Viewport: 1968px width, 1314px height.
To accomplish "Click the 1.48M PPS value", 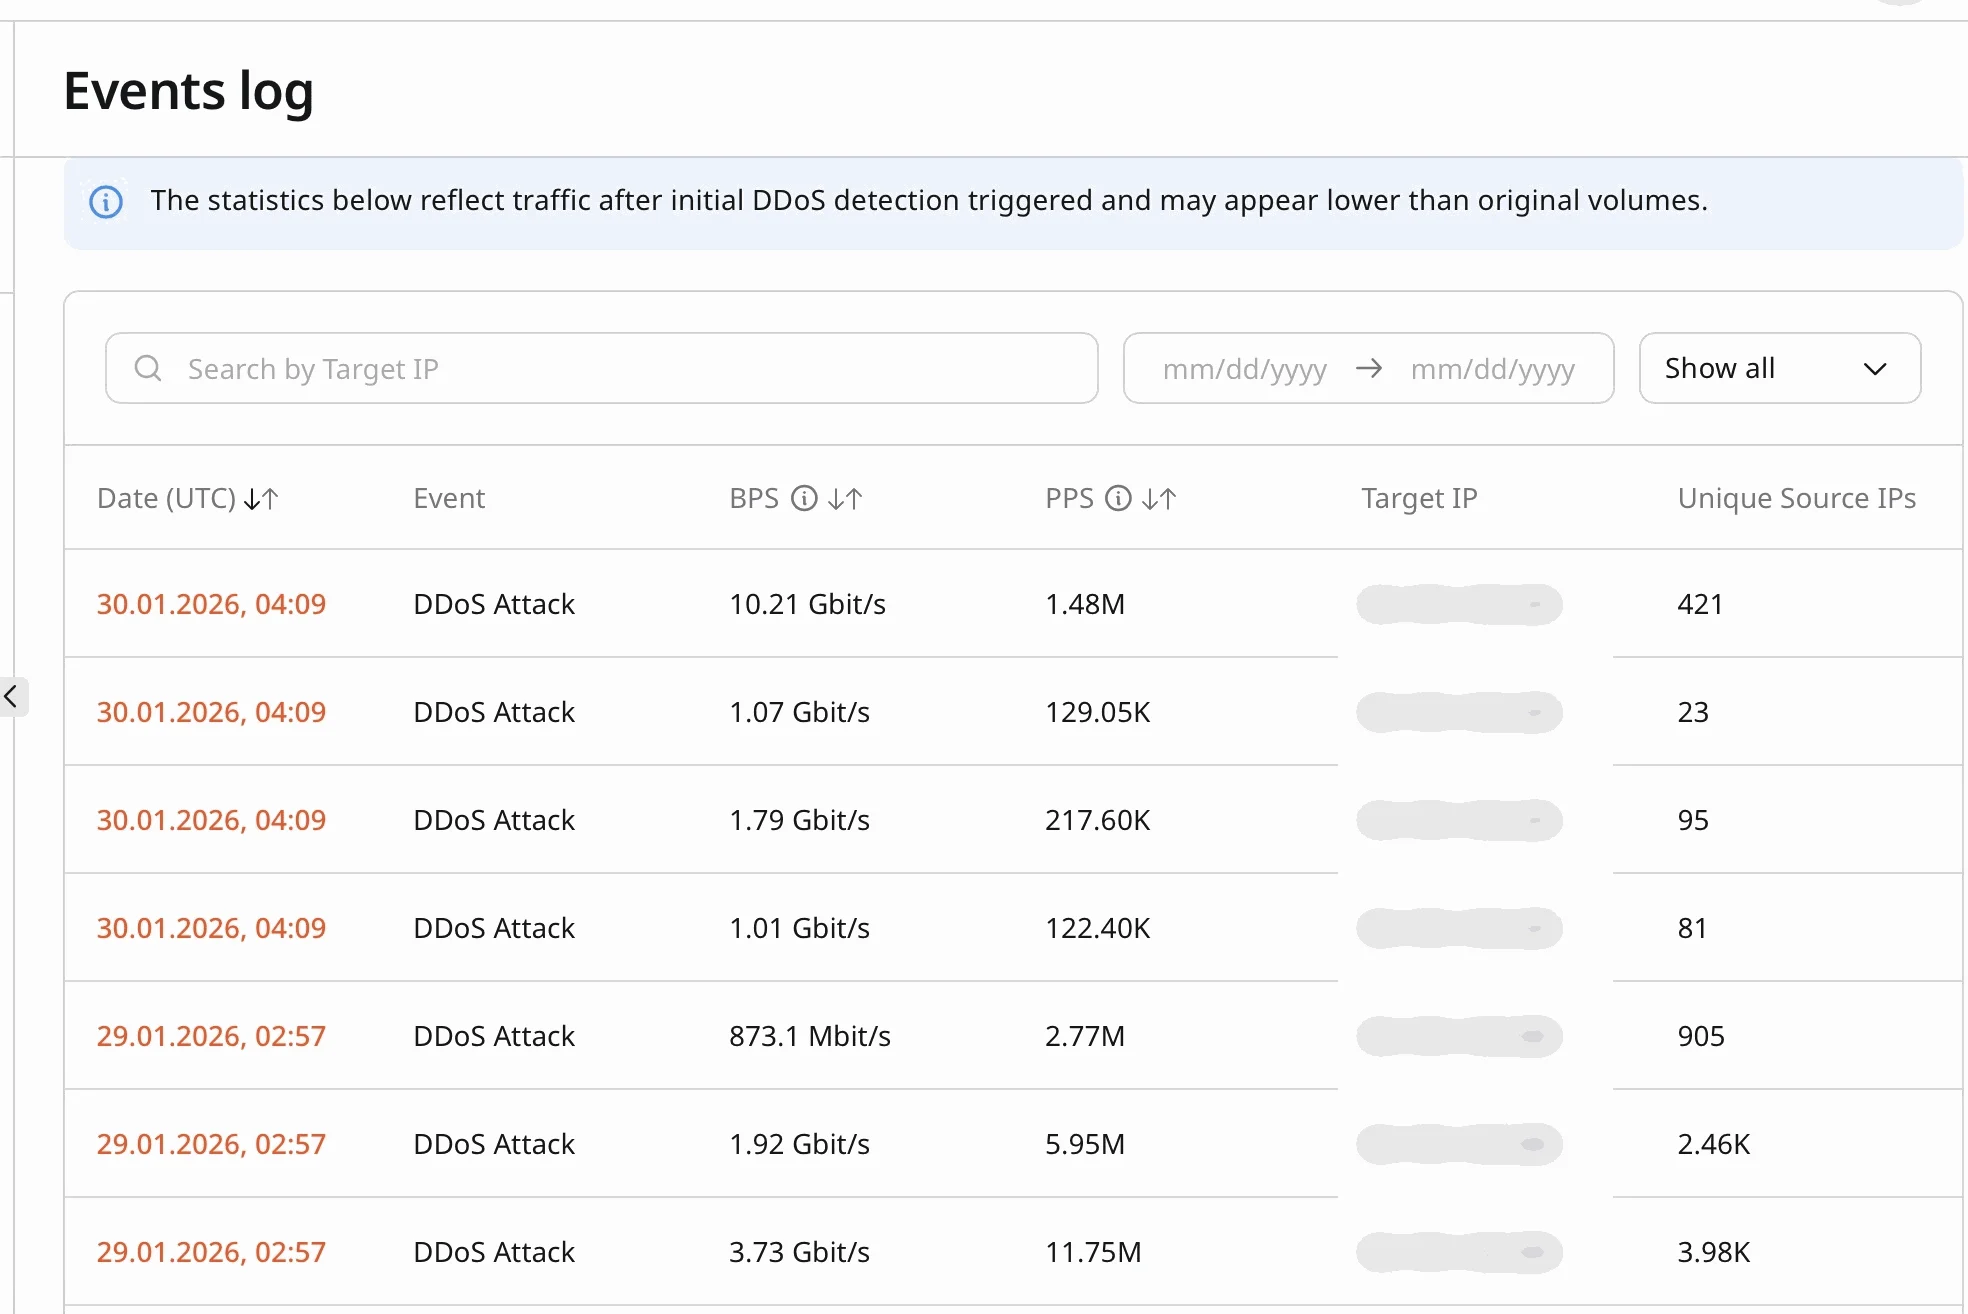I will pyautogui.click(x=1085, y=604).
